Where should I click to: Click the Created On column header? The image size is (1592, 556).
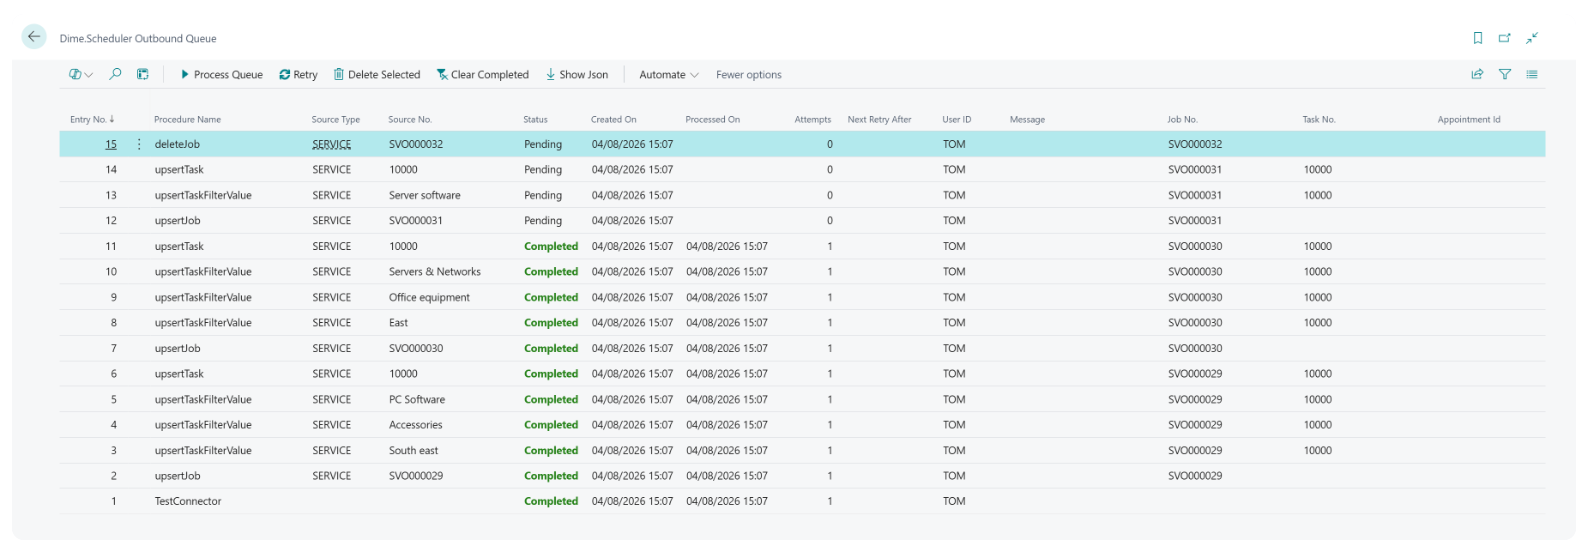(x=613, y=119)
